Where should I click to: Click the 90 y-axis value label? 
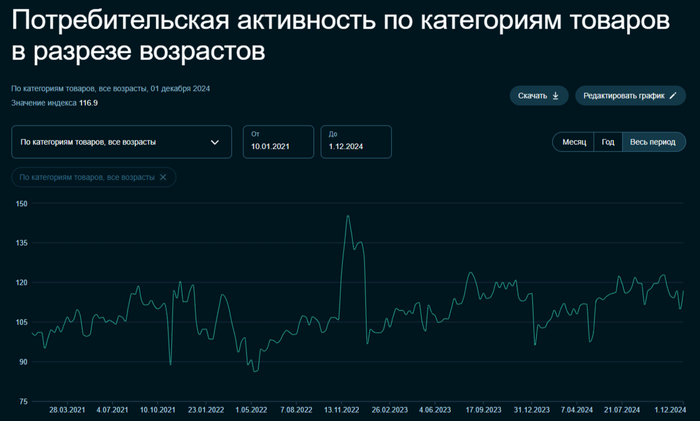point(23,362)
